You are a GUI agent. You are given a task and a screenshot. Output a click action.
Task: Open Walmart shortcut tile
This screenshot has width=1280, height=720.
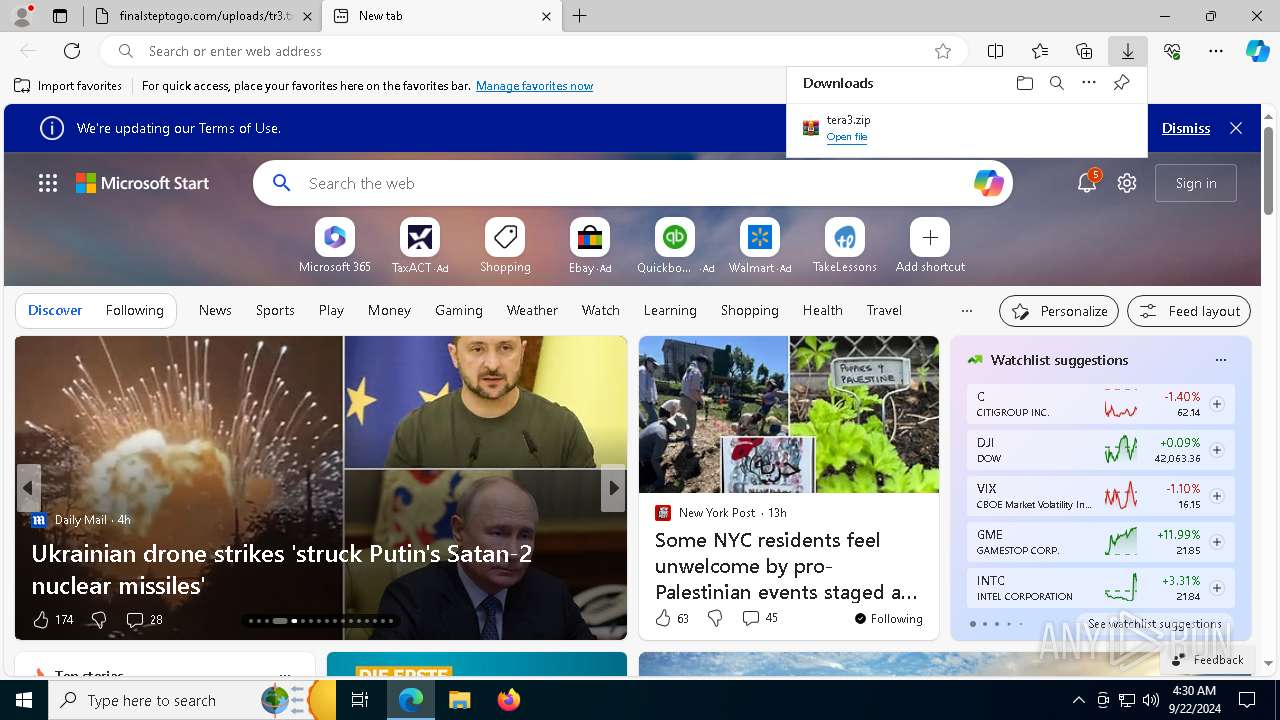tap(760, 246)
